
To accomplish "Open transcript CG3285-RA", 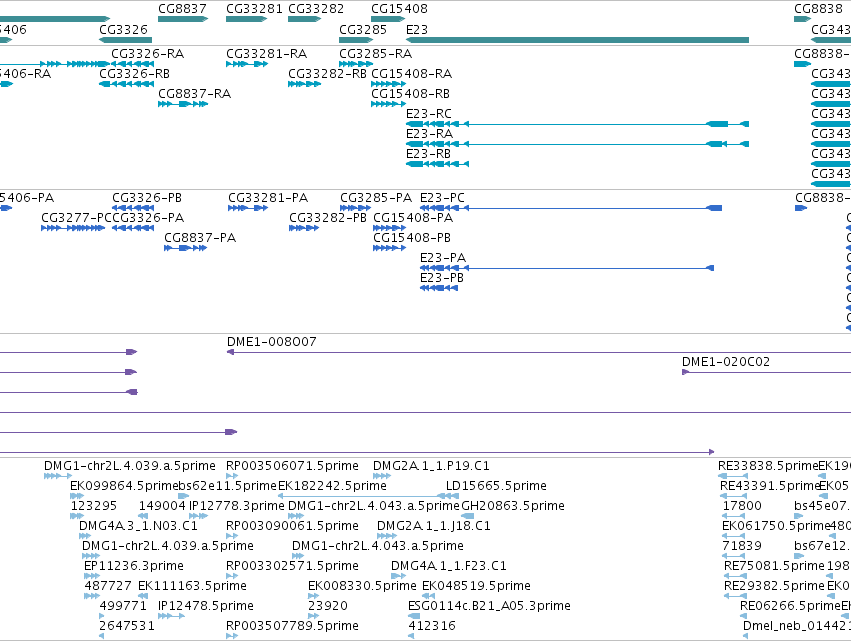I will click(356, 64).
